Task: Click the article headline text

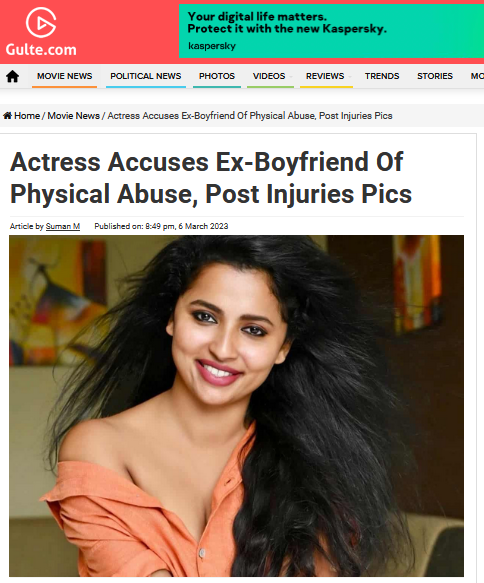Action: click(x=211, y=178)
